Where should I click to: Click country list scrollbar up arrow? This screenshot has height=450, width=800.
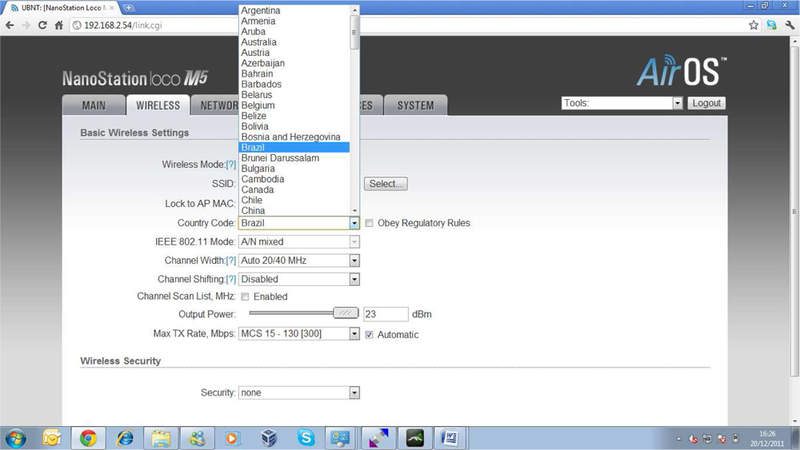(355, 10)
